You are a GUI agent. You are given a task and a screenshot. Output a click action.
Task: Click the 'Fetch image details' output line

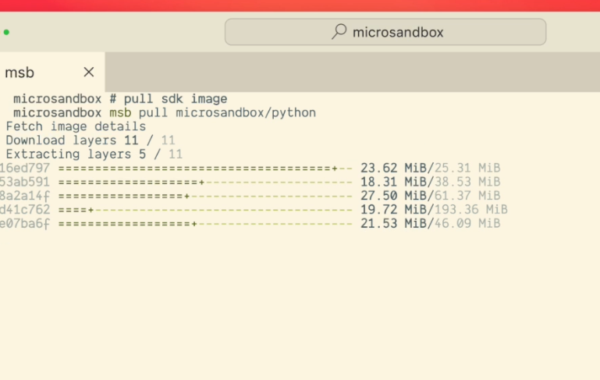76,127
